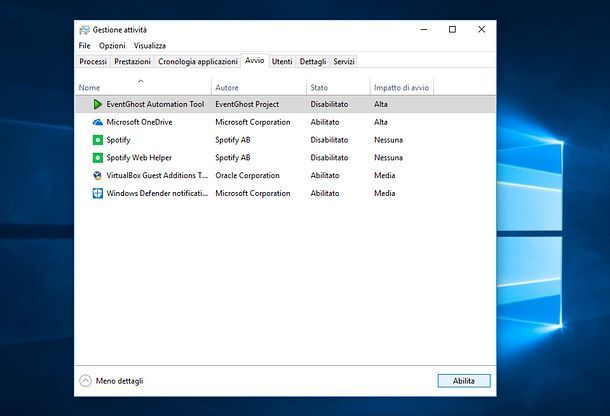Select the EventGhost Automation Tool entry
The image size is (610, 416).
(155, 104)
